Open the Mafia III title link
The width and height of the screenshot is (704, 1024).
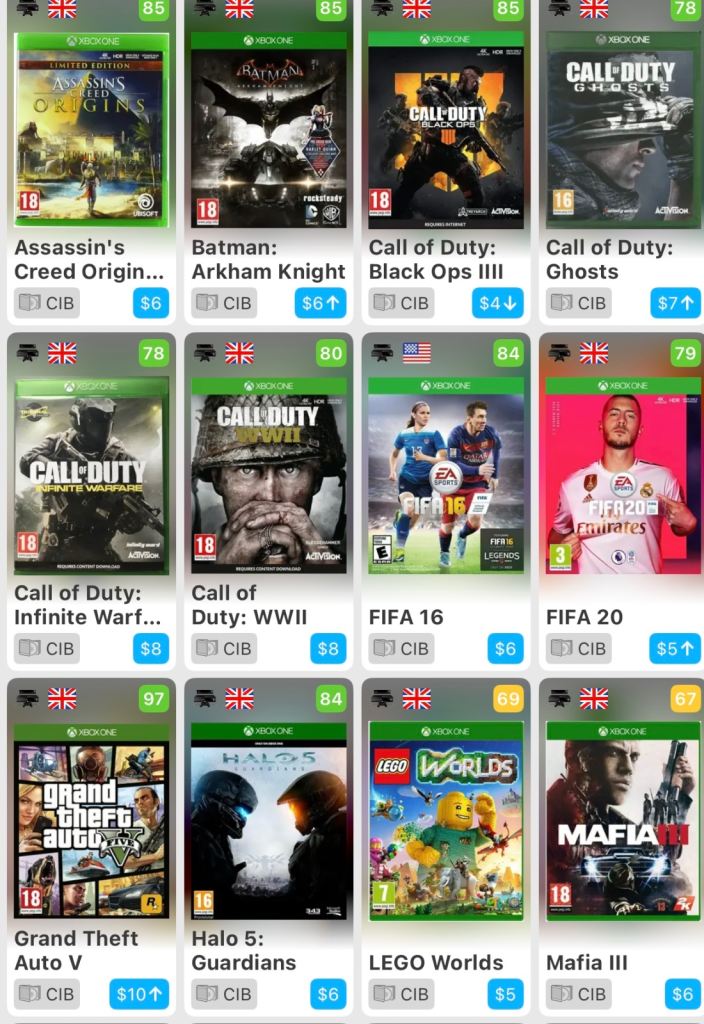point(586,963)
